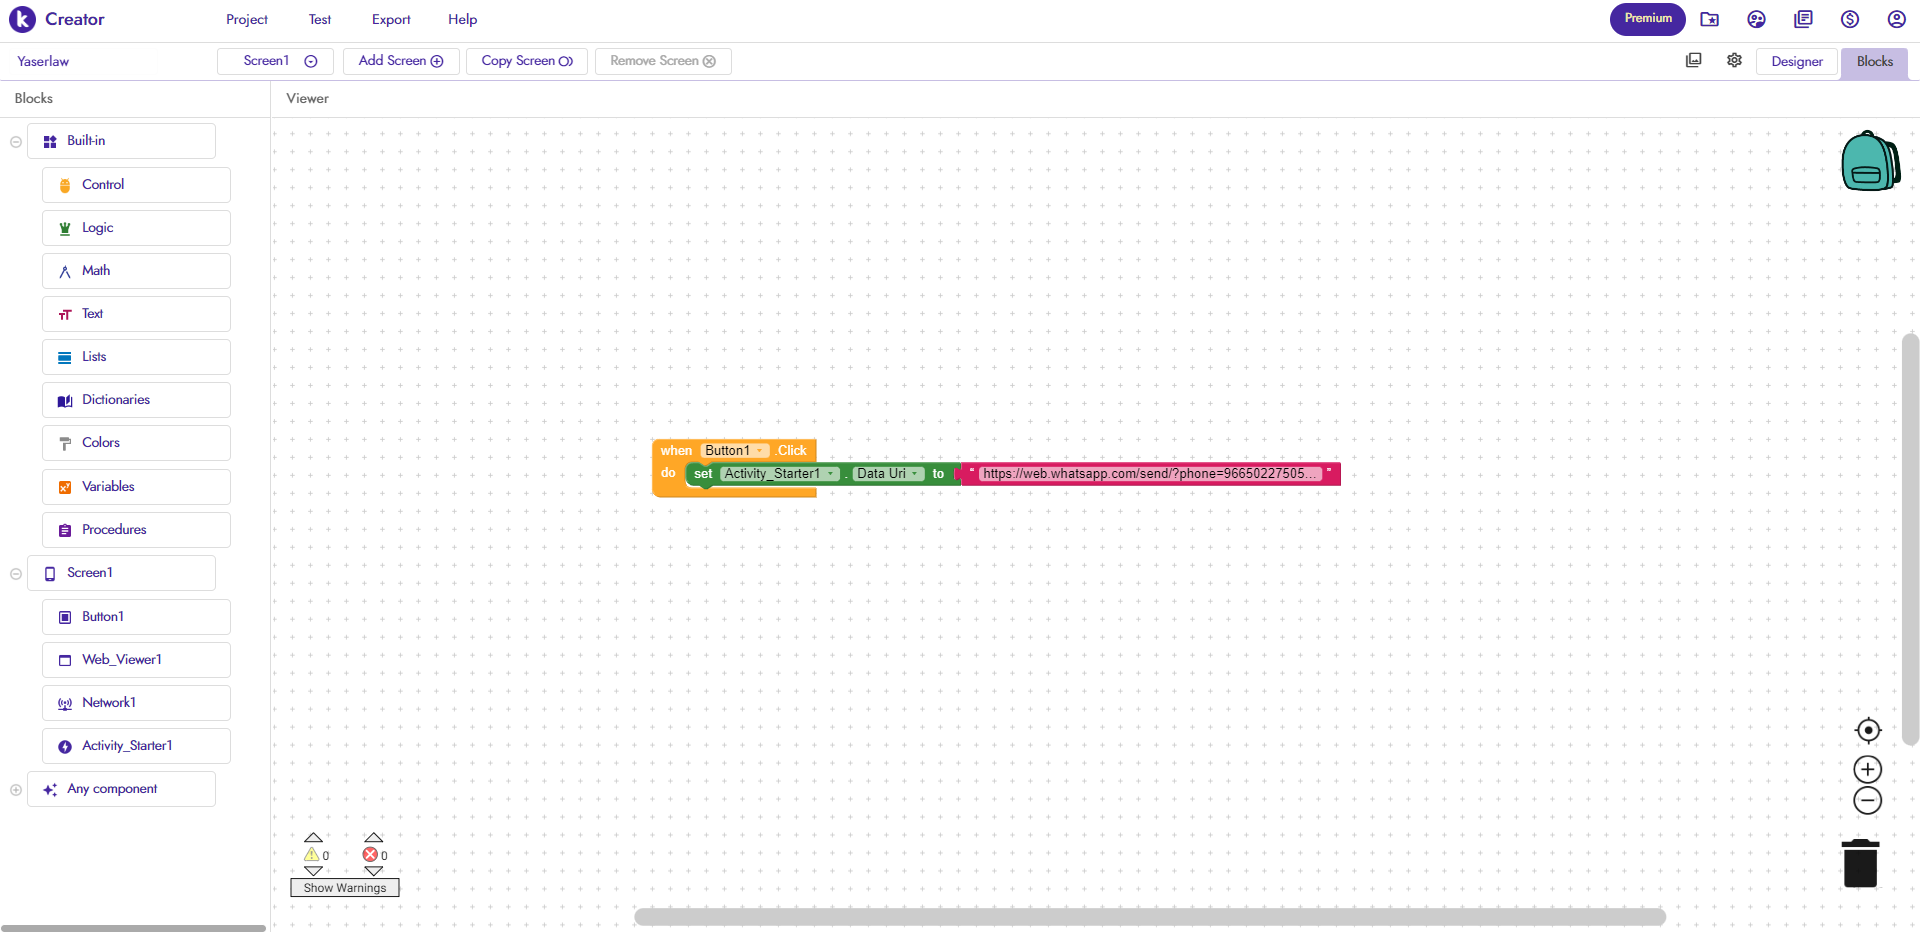Expand the Any component section
The width and height of the screenshot is (1920, 932).
click(16, 790)
